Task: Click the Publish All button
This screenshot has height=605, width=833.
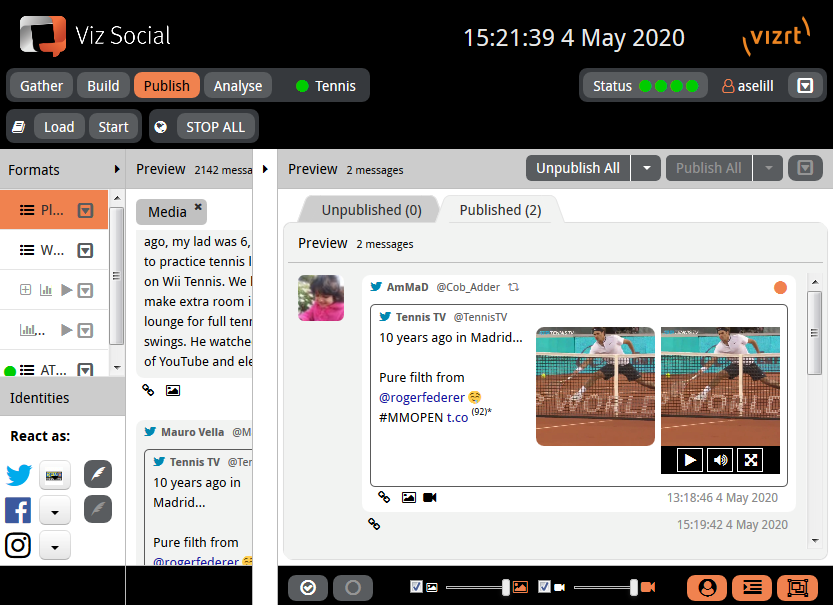Action: (708, 168)
